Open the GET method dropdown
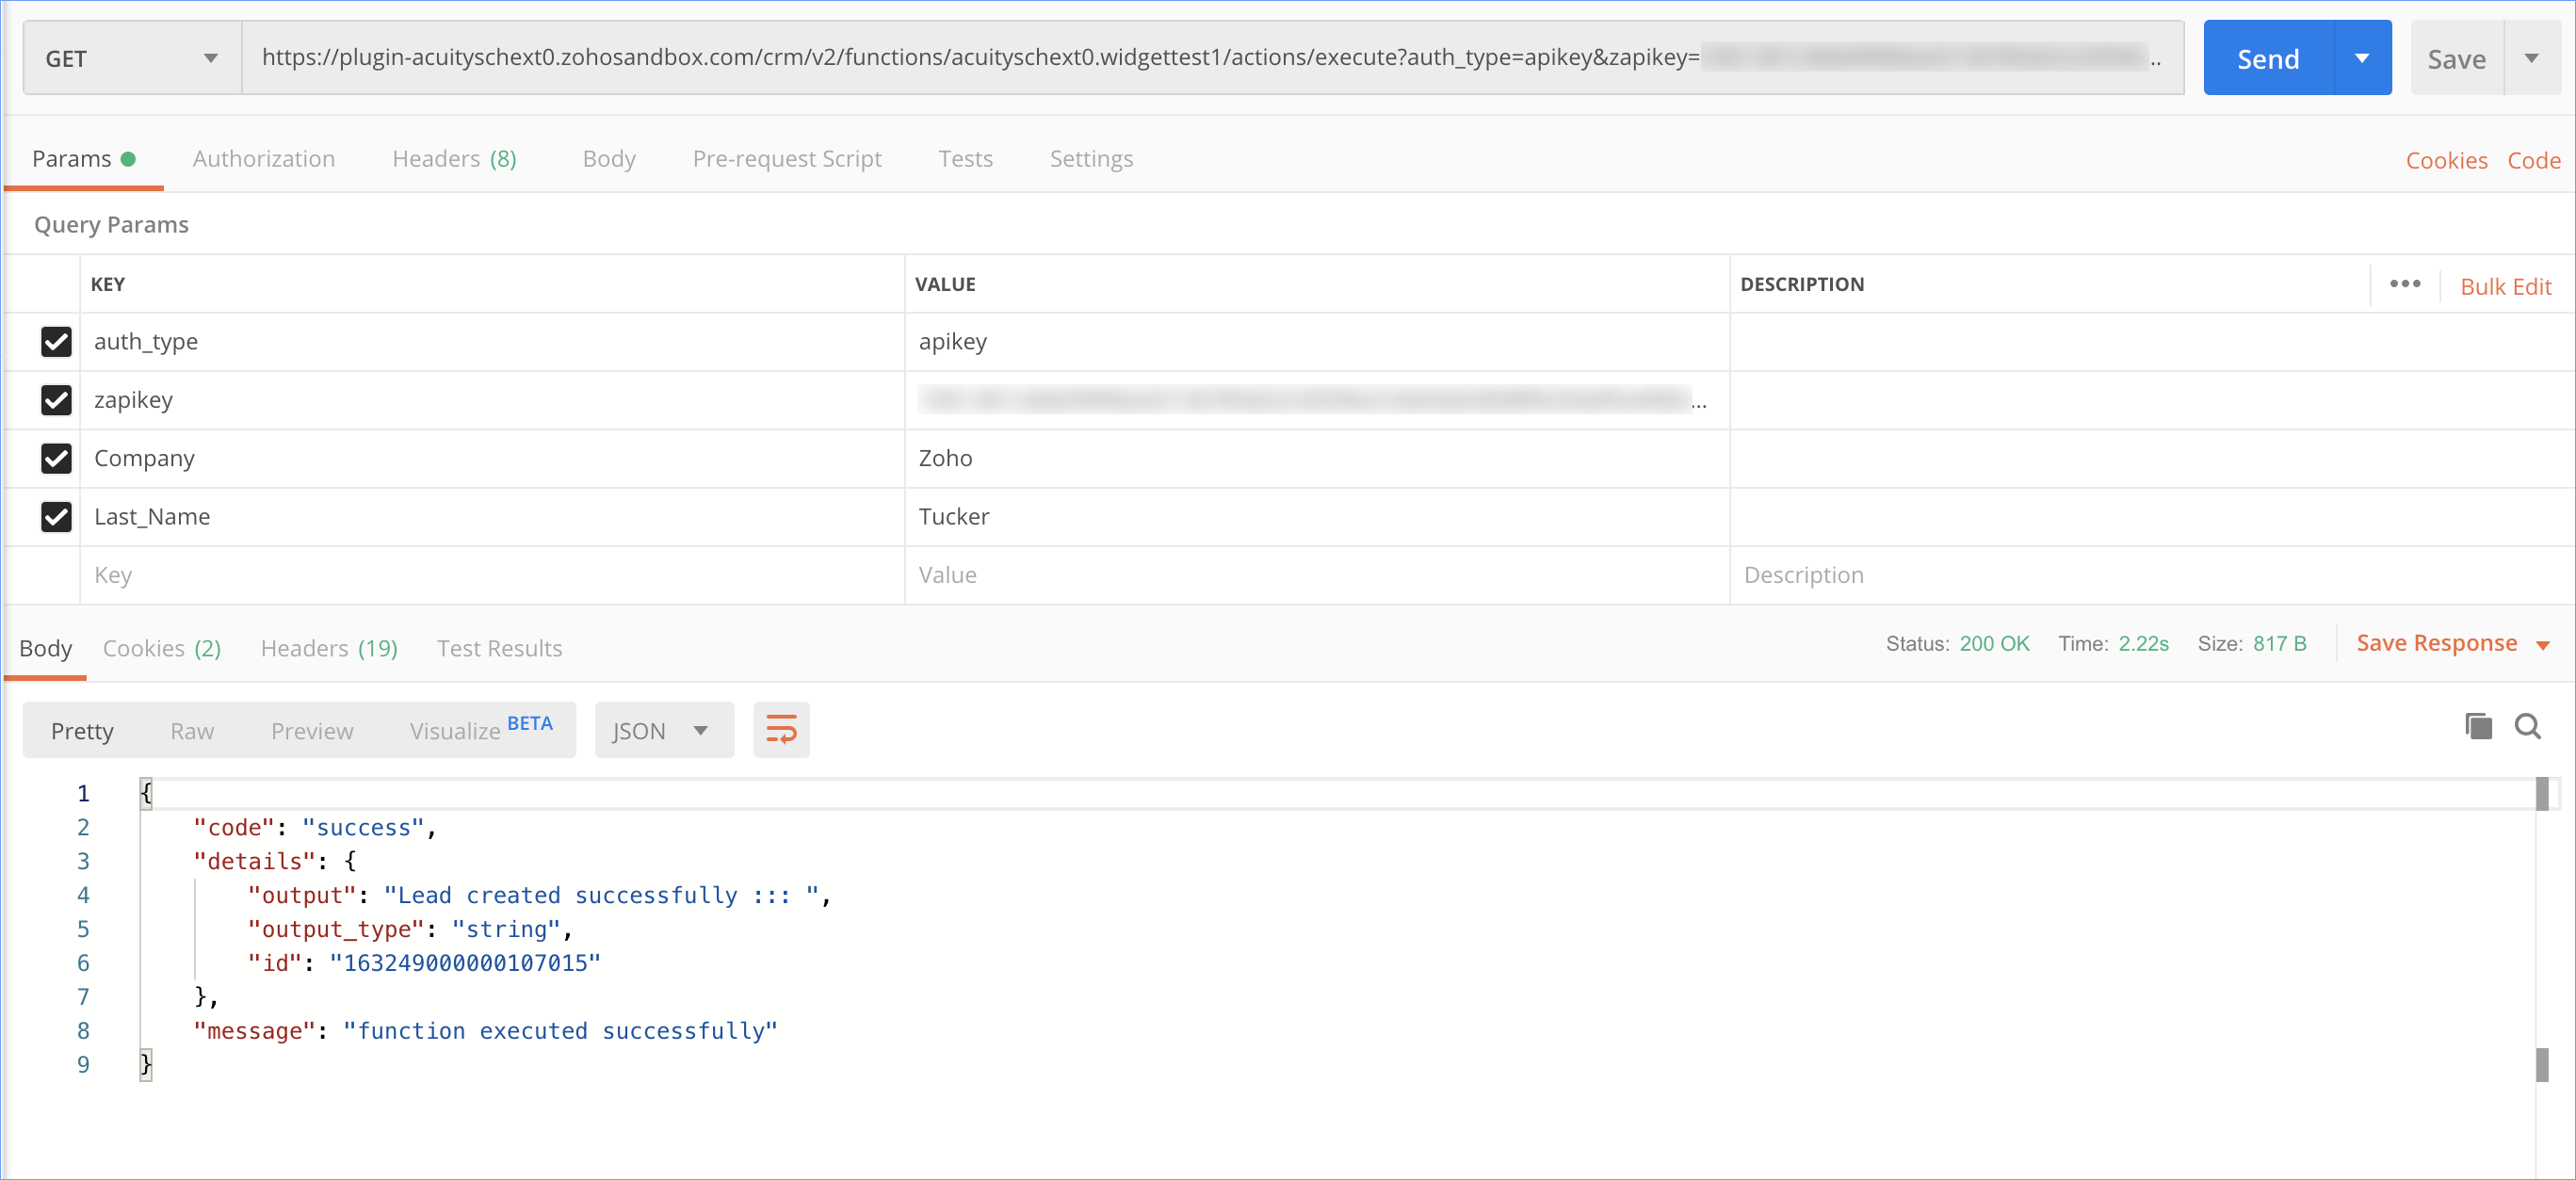The image size is (2576, 1180). [x=131, y=59]
